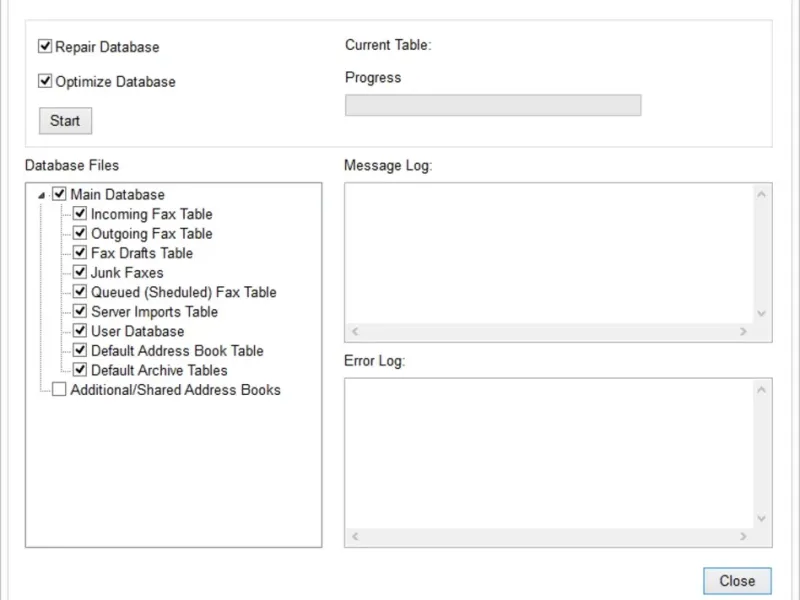Click the Start button

coord(65,121)
